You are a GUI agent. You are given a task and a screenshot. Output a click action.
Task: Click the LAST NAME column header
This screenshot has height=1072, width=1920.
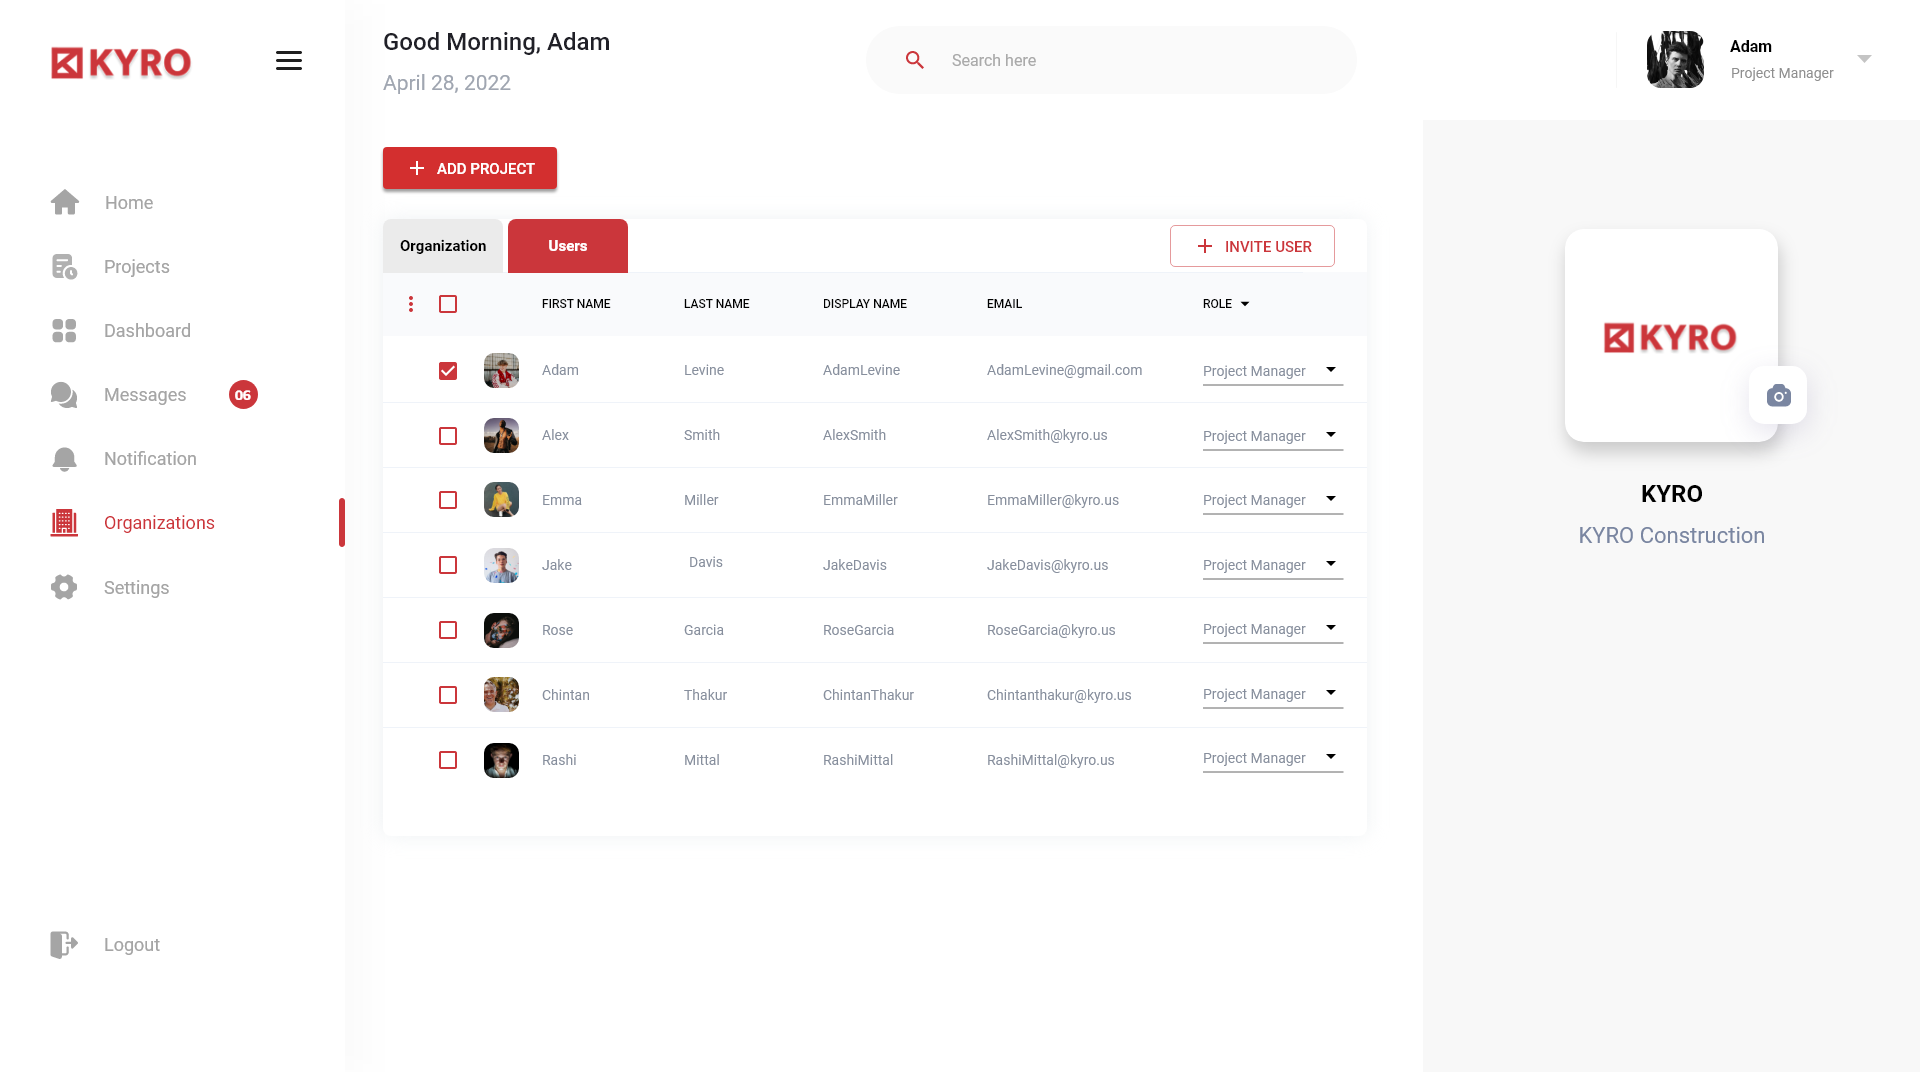click(717, 304)
